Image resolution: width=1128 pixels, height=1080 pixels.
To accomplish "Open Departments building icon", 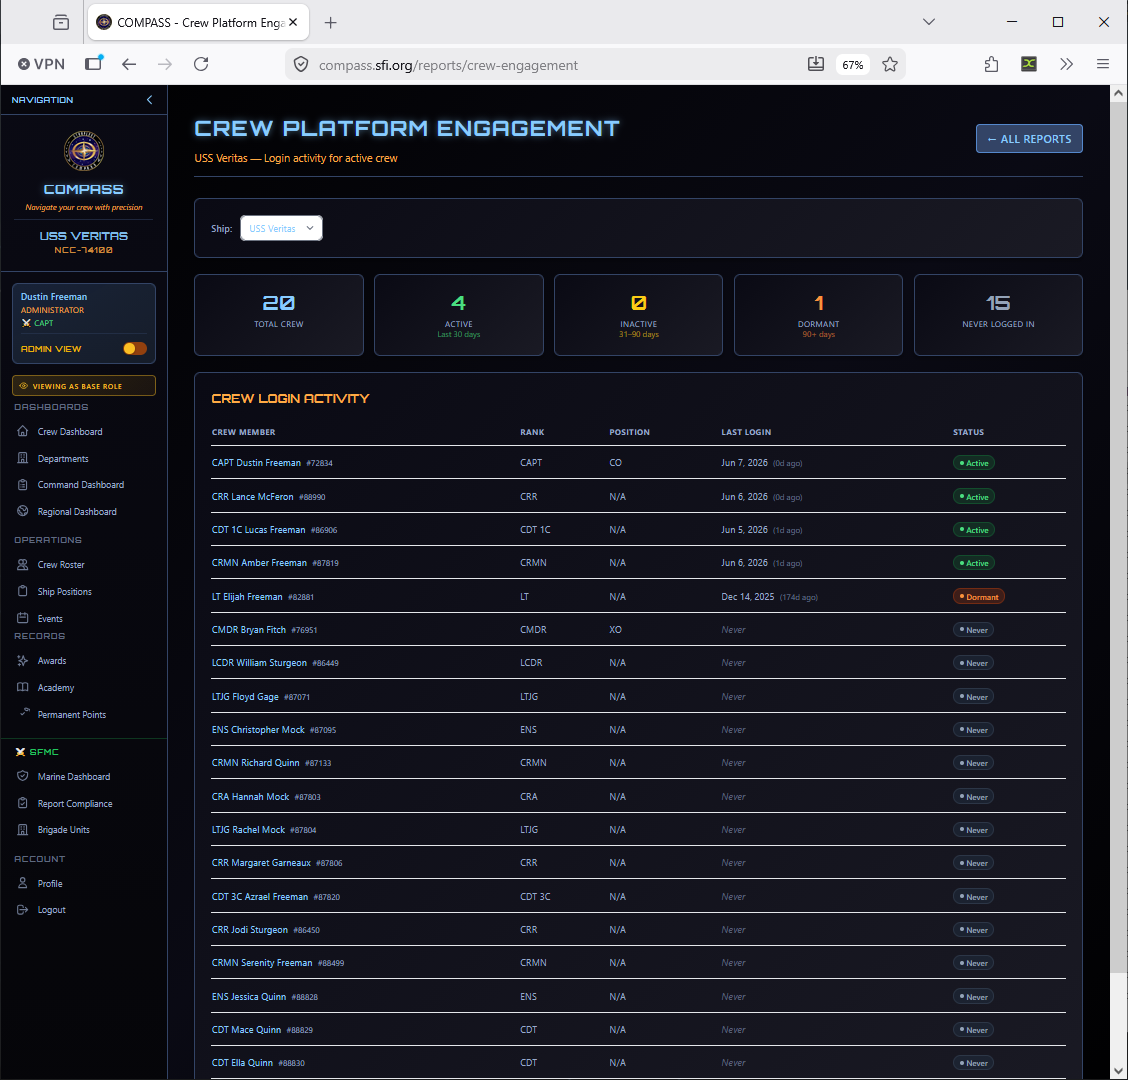I will (22, 458).
